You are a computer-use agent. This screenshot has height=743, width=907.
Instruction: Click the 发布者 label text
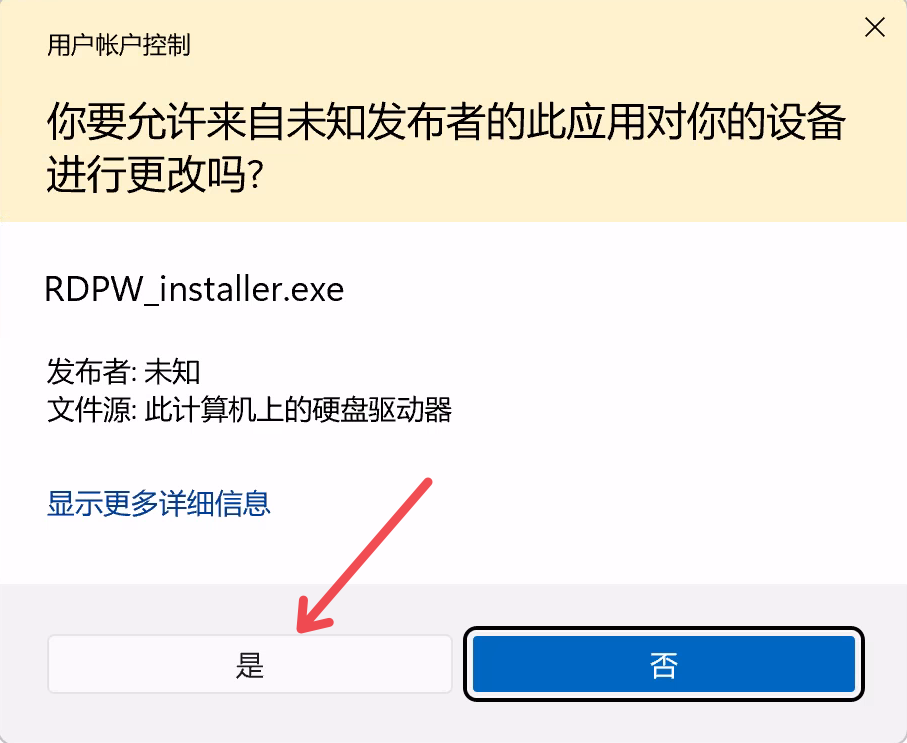point(89,372)
